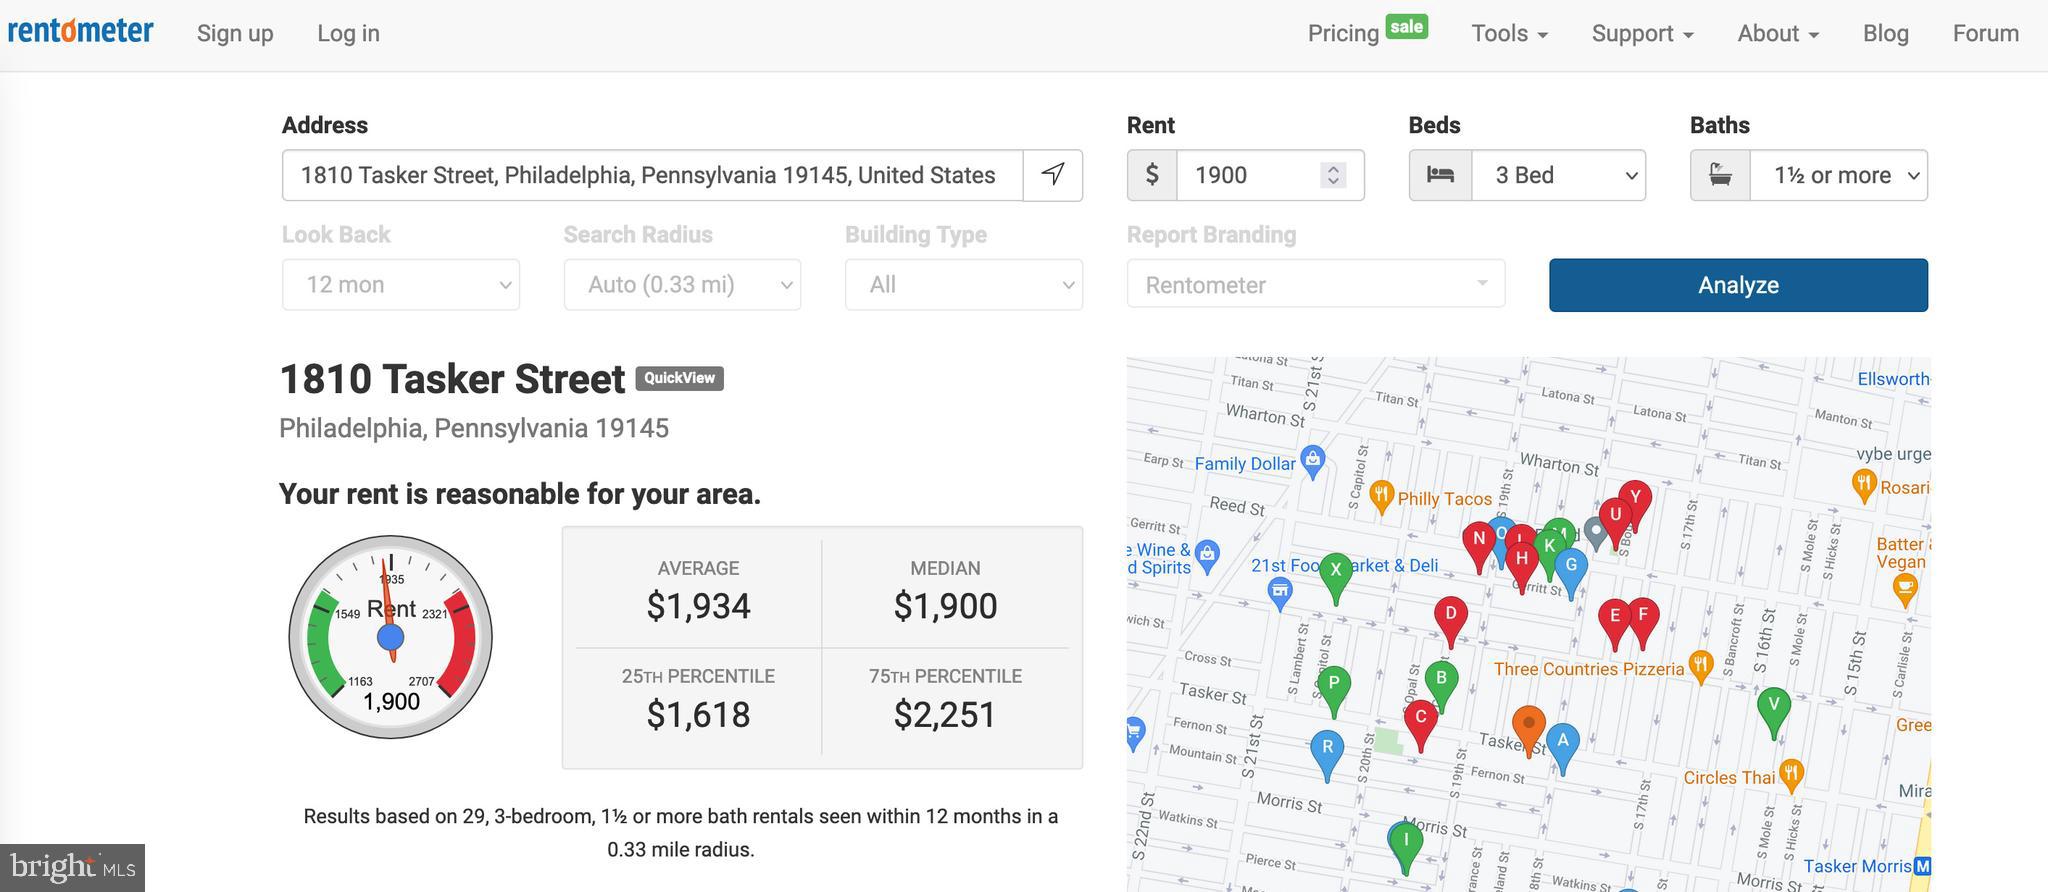Open the Beds dropdown showing 3 Bed
2048x892 pixels.
[1527, 175]
